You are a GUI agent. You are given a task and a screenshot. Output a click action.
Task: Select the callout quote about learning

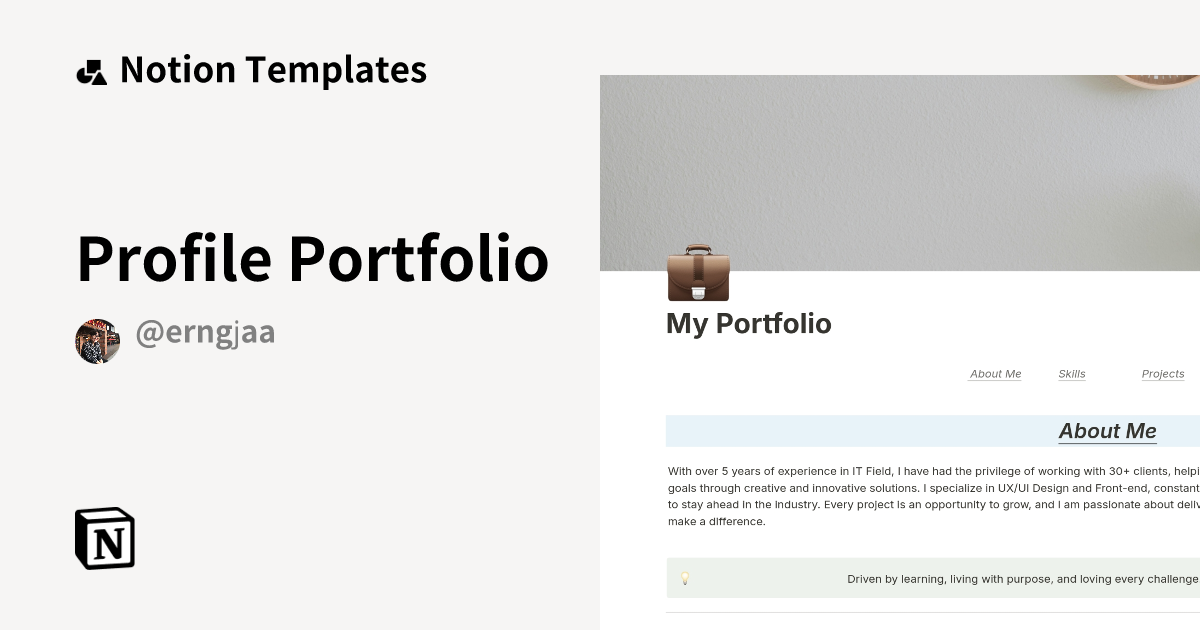1020,578
